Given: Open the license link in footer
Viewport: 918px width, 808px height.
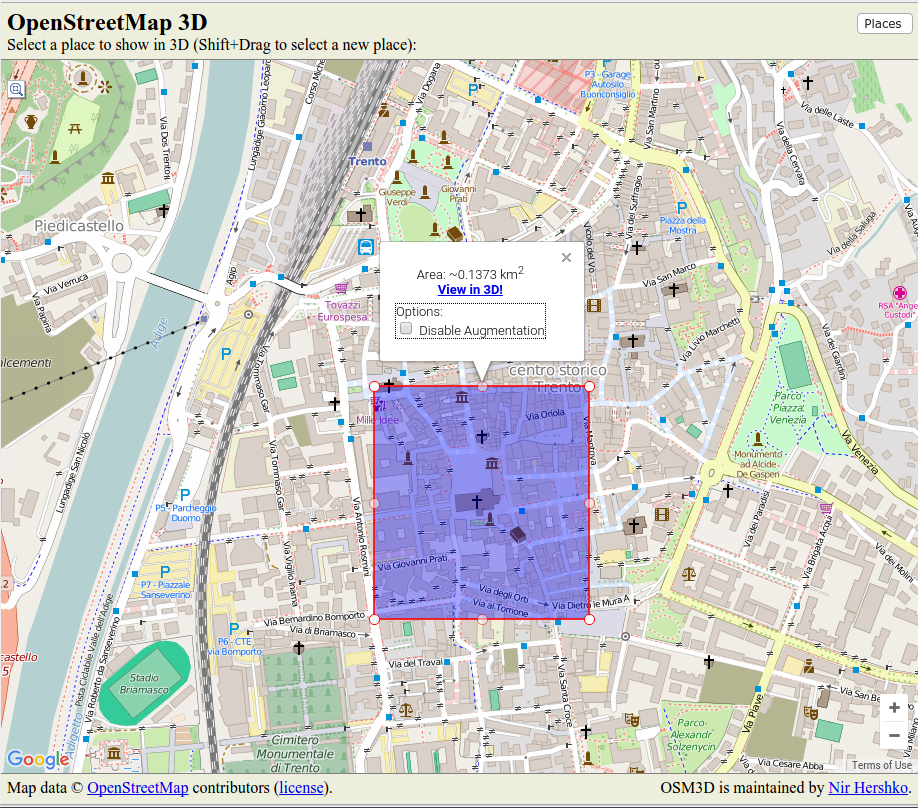Looking at the screenshot, I should [x=301, y=788].
